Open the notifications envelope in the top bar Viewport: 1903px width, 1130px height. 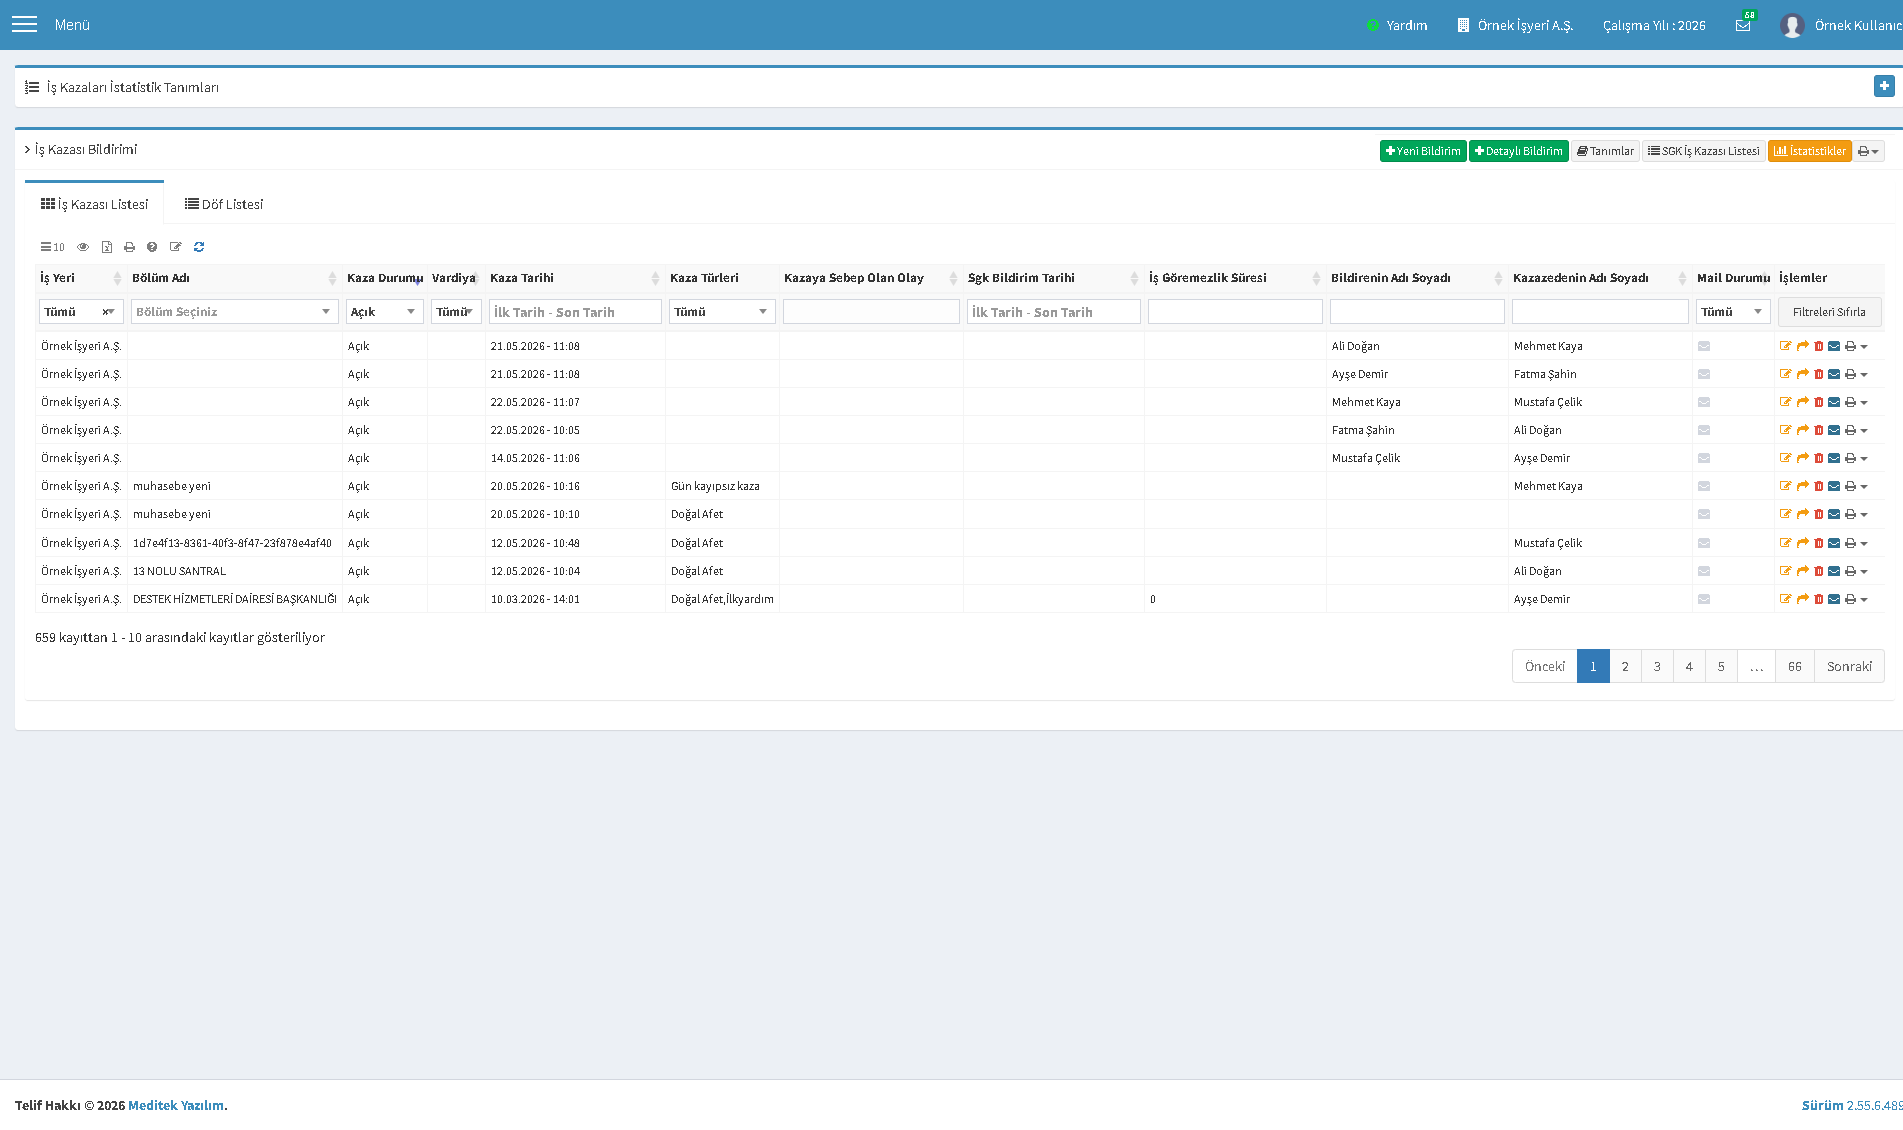pos(1743,25)
